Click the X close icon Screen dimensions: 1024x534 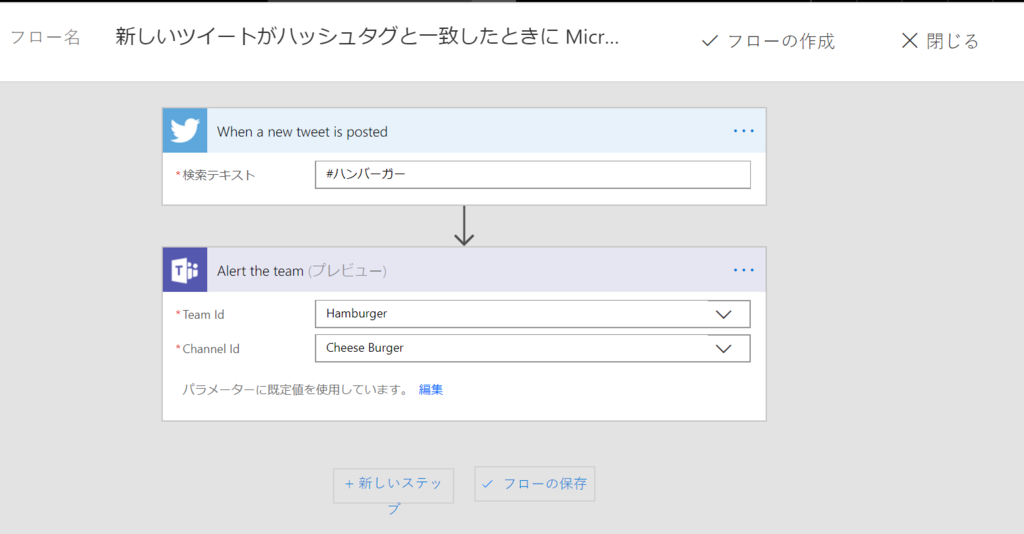click(909, 41)
